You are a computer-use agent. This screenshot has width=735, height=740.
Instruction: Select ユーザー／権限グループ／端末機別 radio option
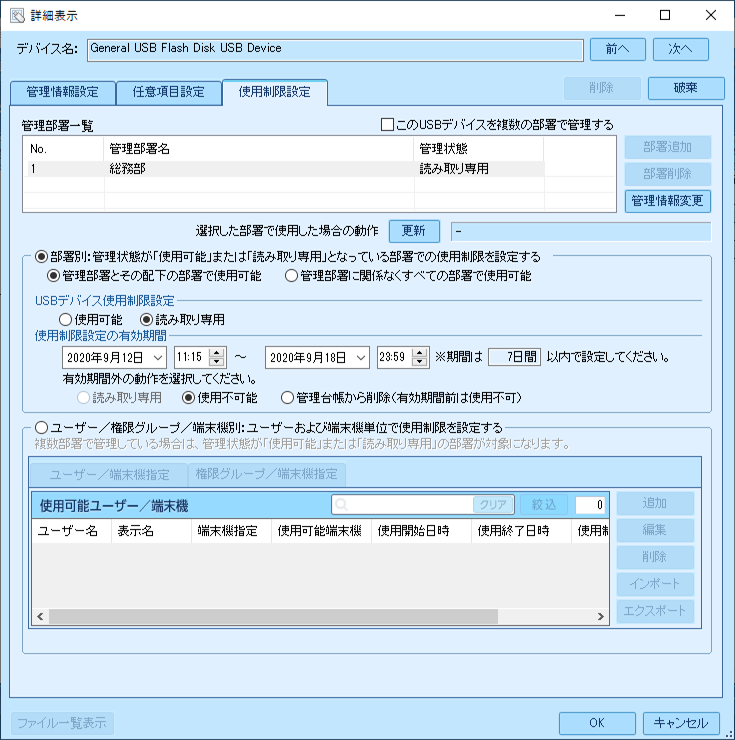pyautogui.click(x=42, y=428)
